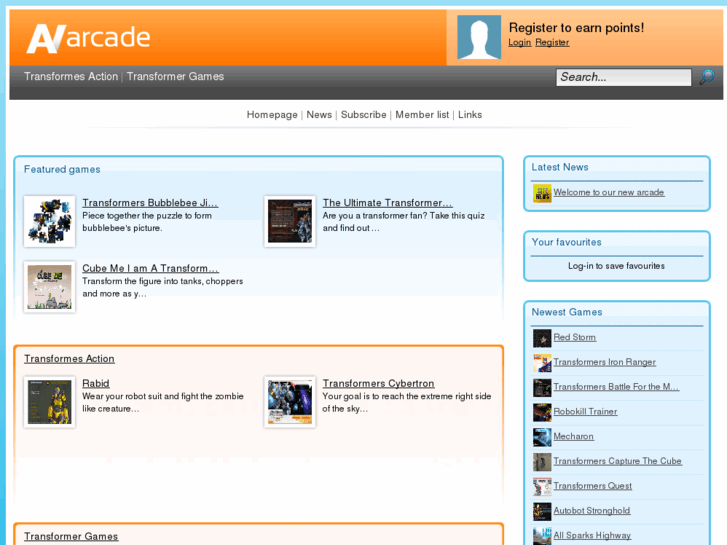Open the Ultimate Transformer quiz thumbnail
The width and height of the screenshot is (727, 545).
point(290,221)
